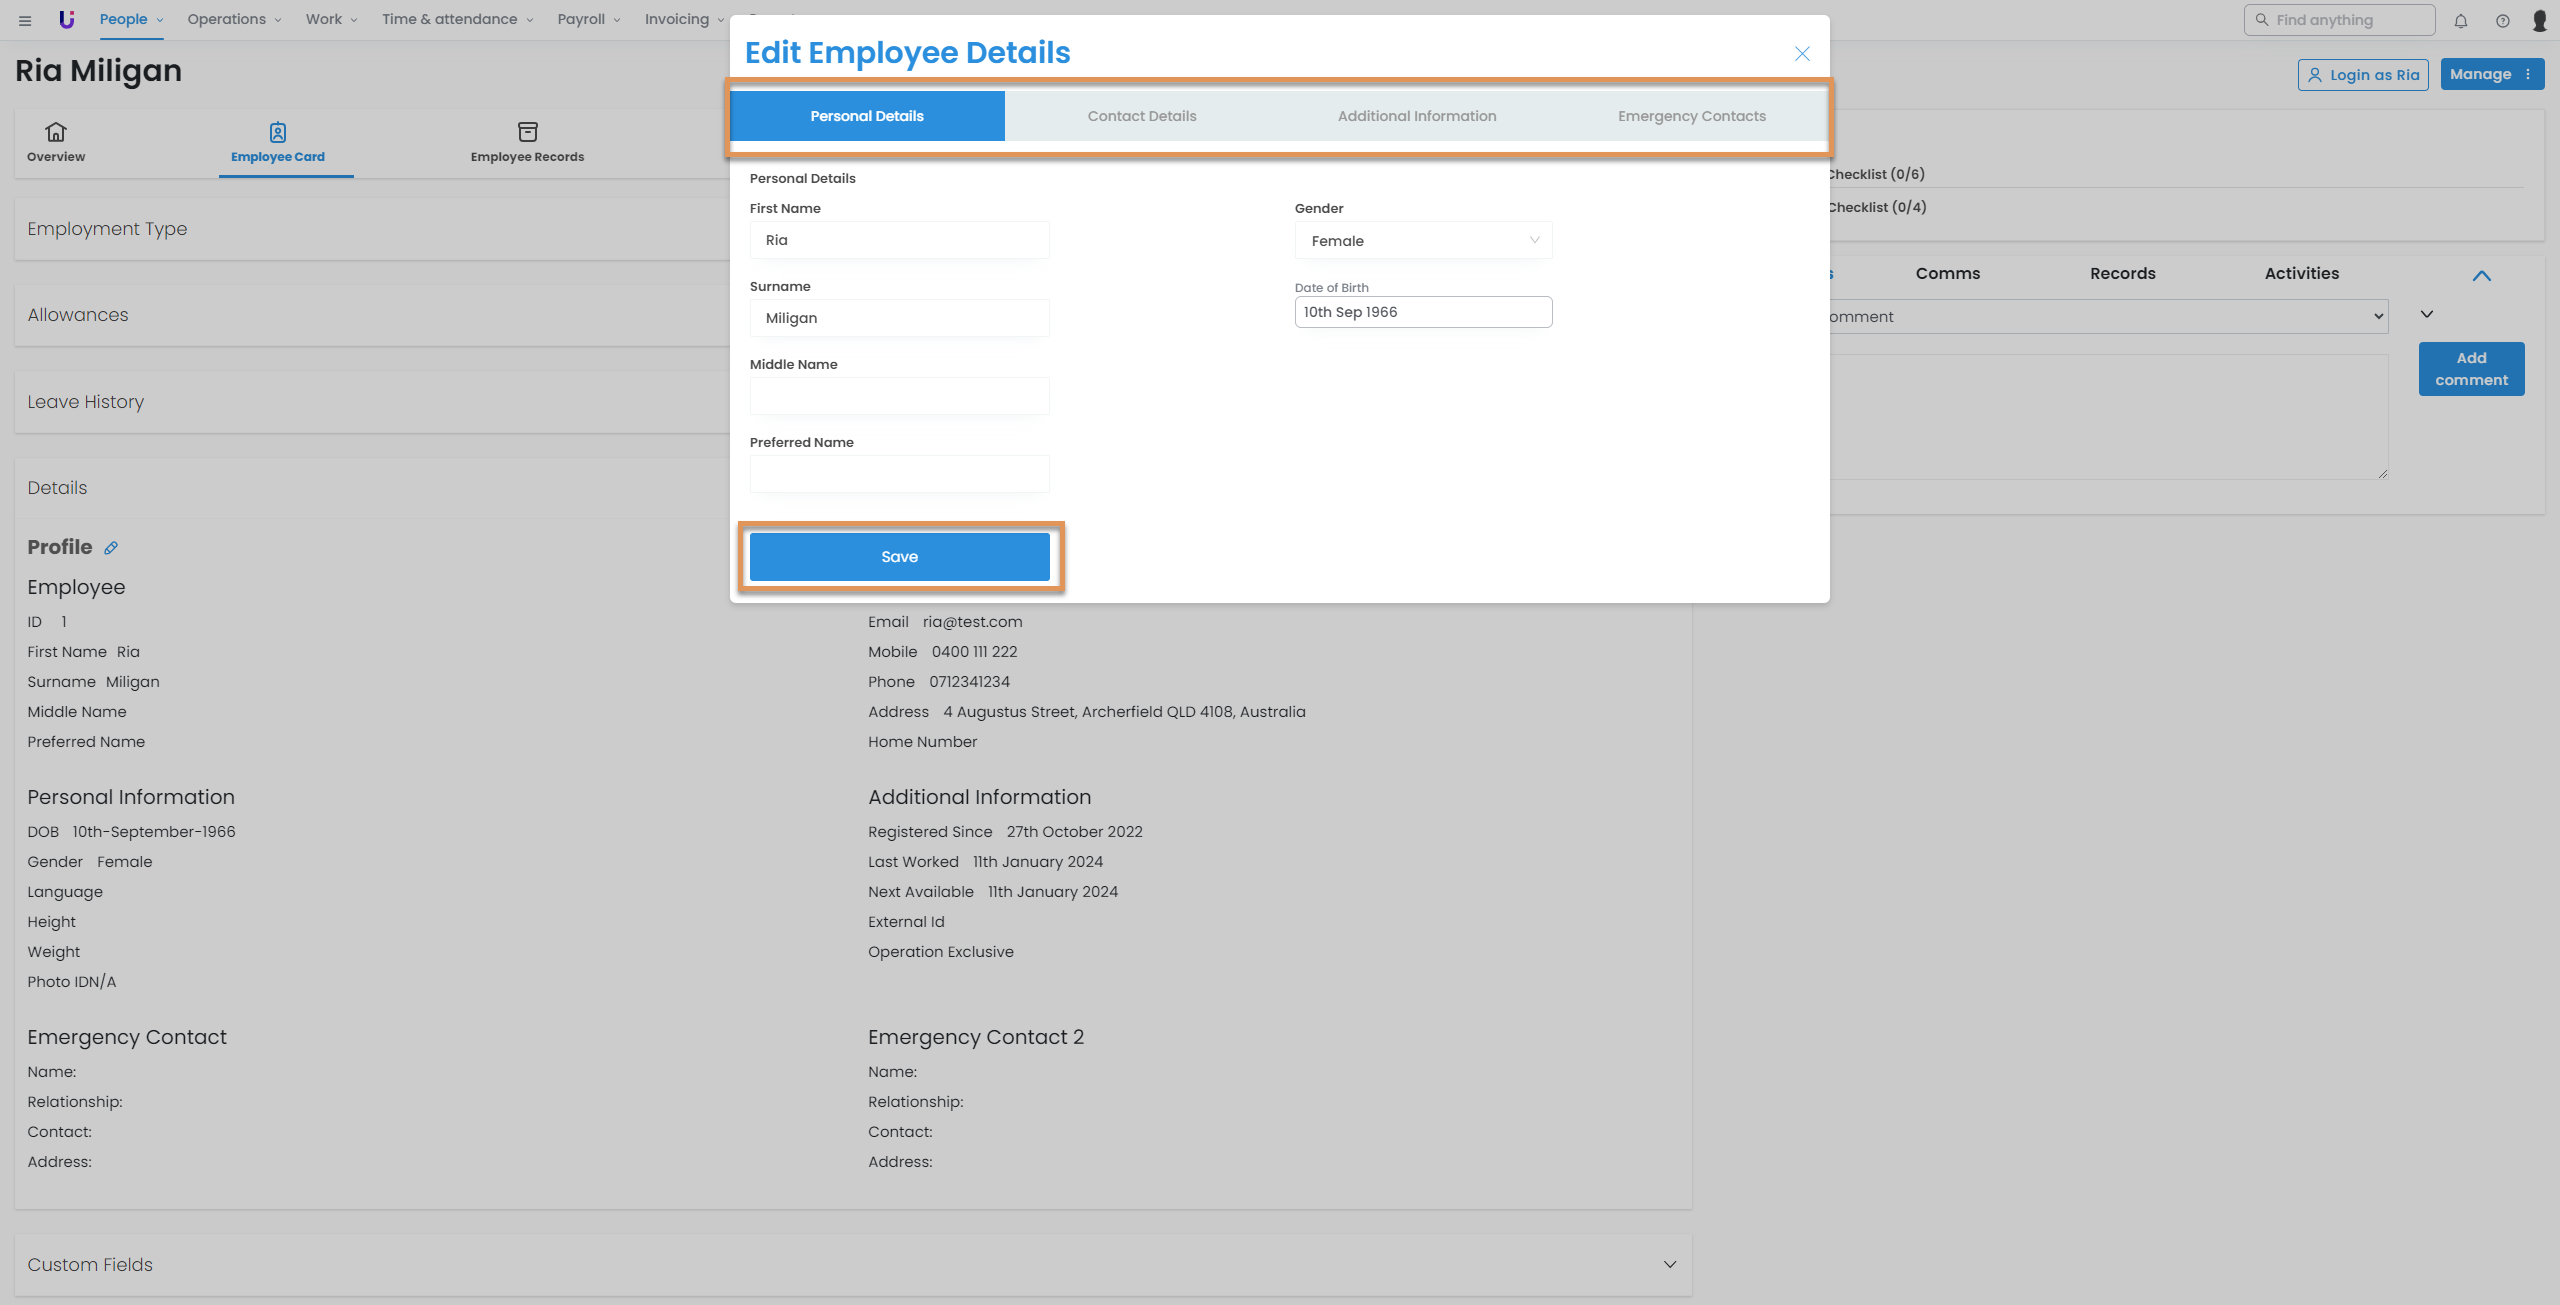
Task: Open the Gender dropdown
Action: point(1423,241)
